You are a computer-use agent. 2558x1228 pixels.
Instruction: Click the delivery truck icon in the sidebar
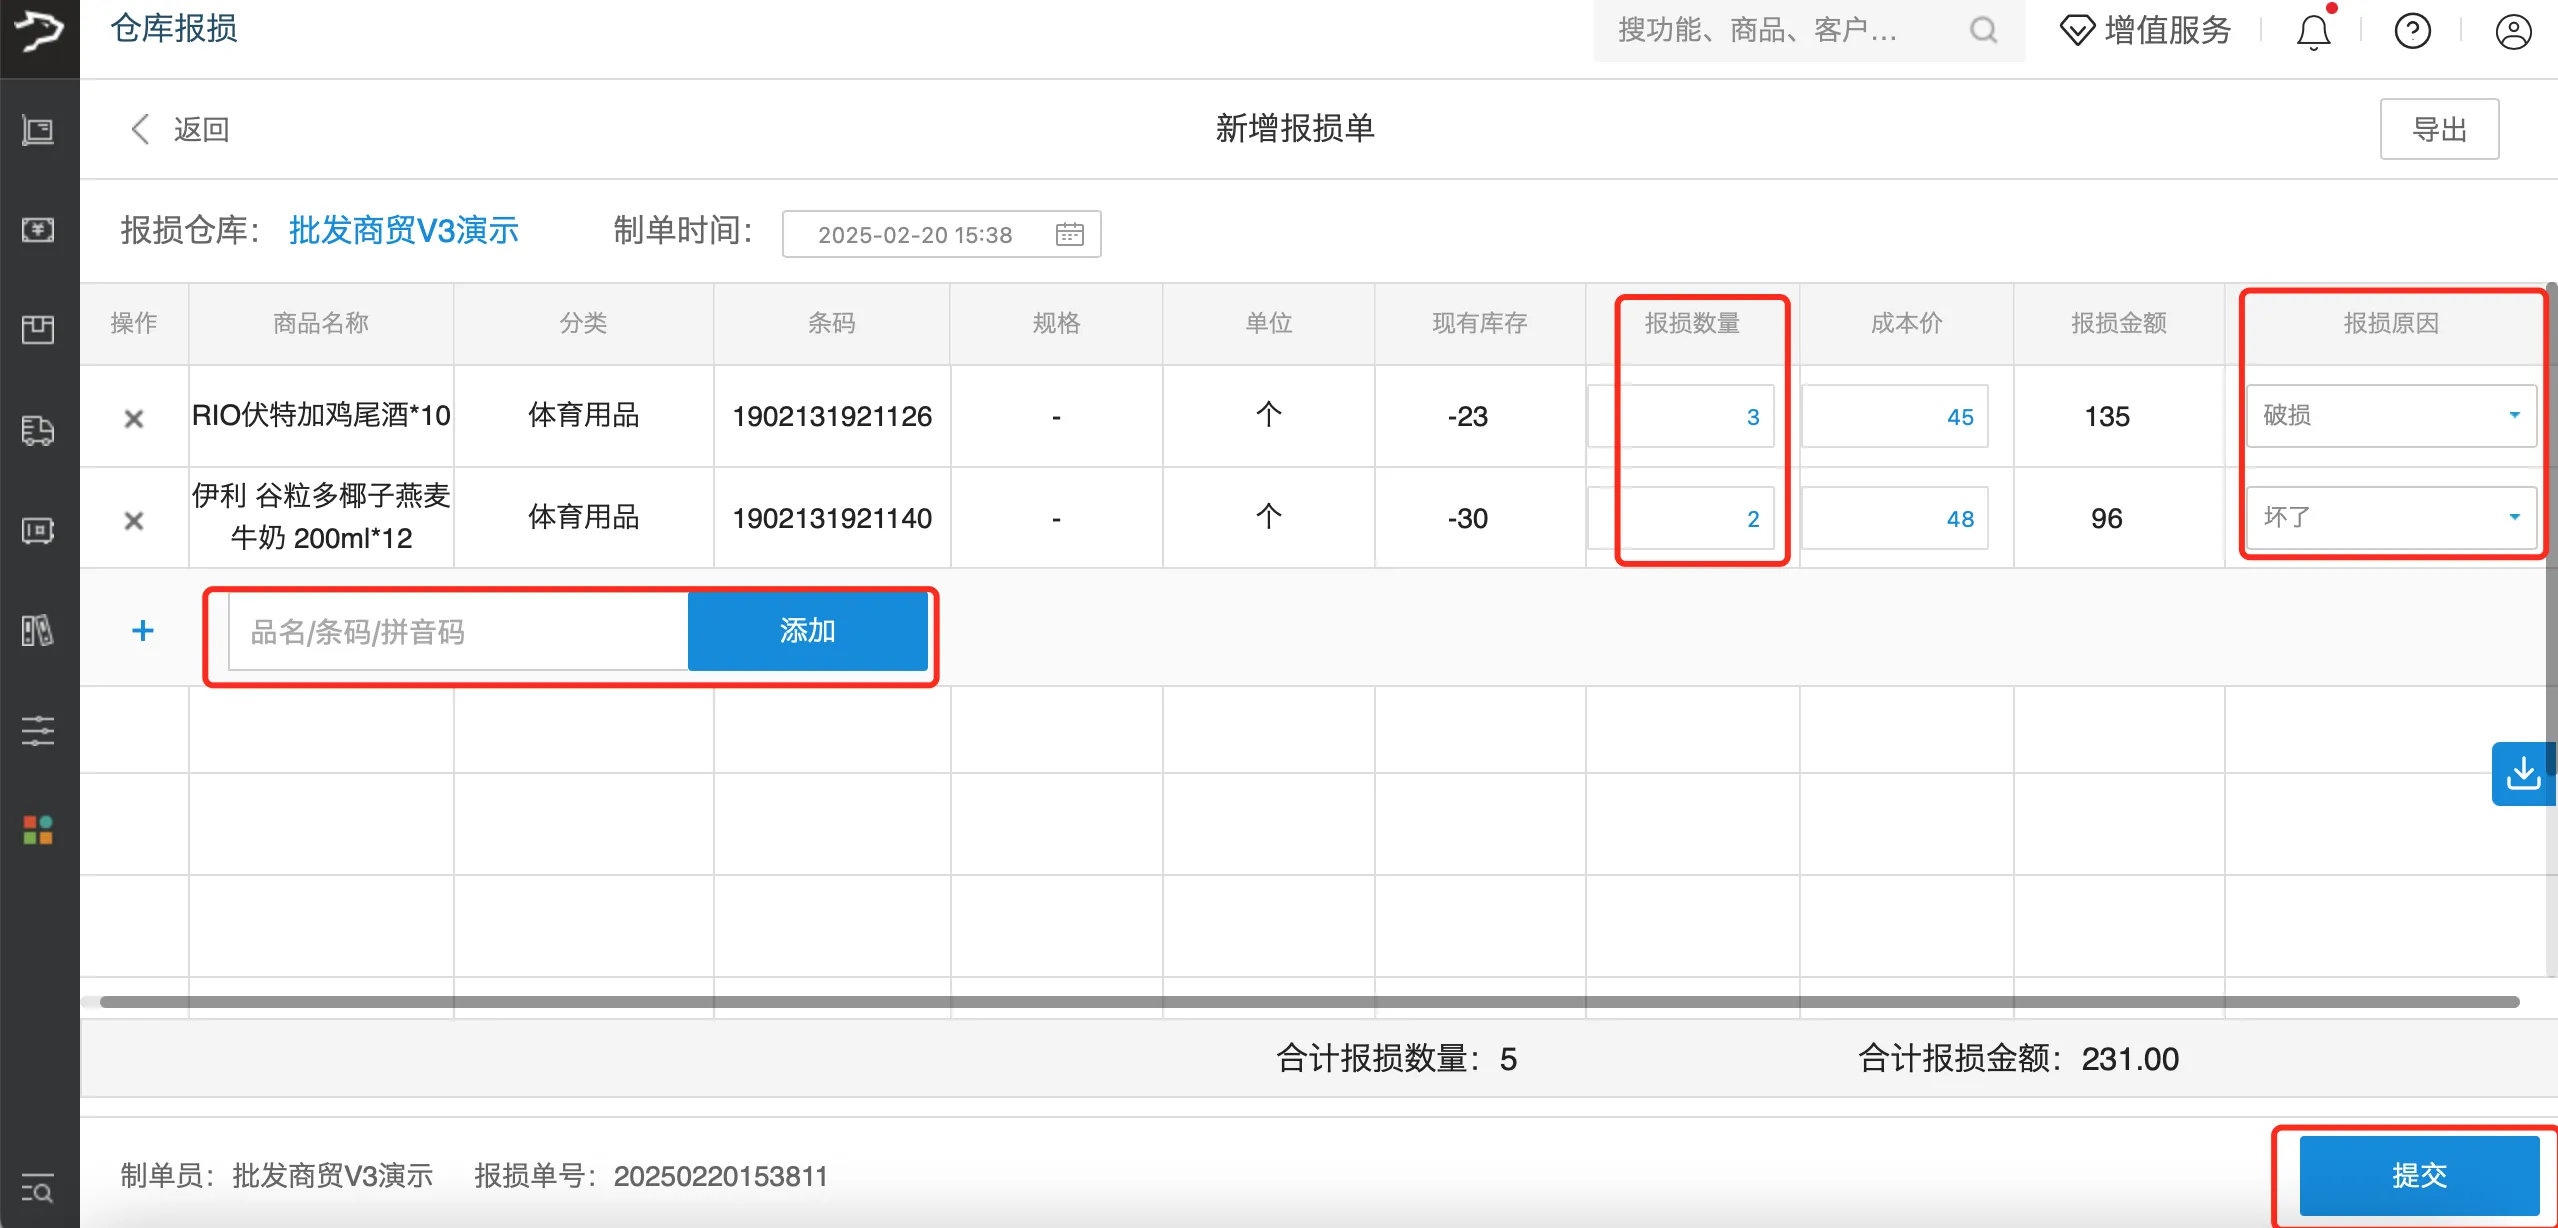coord(38,430)
